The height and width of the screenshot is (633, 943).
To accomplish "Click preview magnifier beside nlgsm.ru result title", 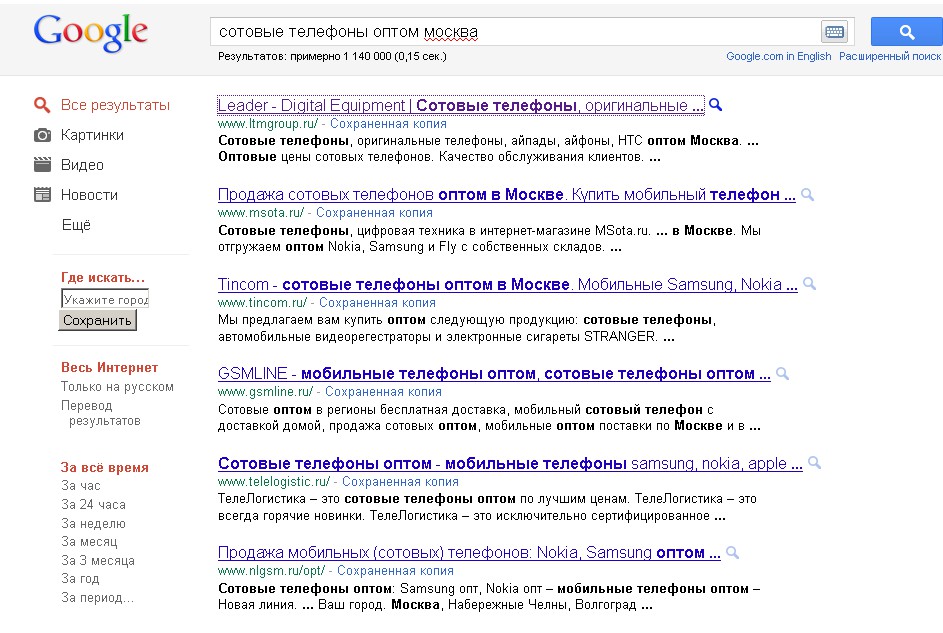I will tap(732, 552).
